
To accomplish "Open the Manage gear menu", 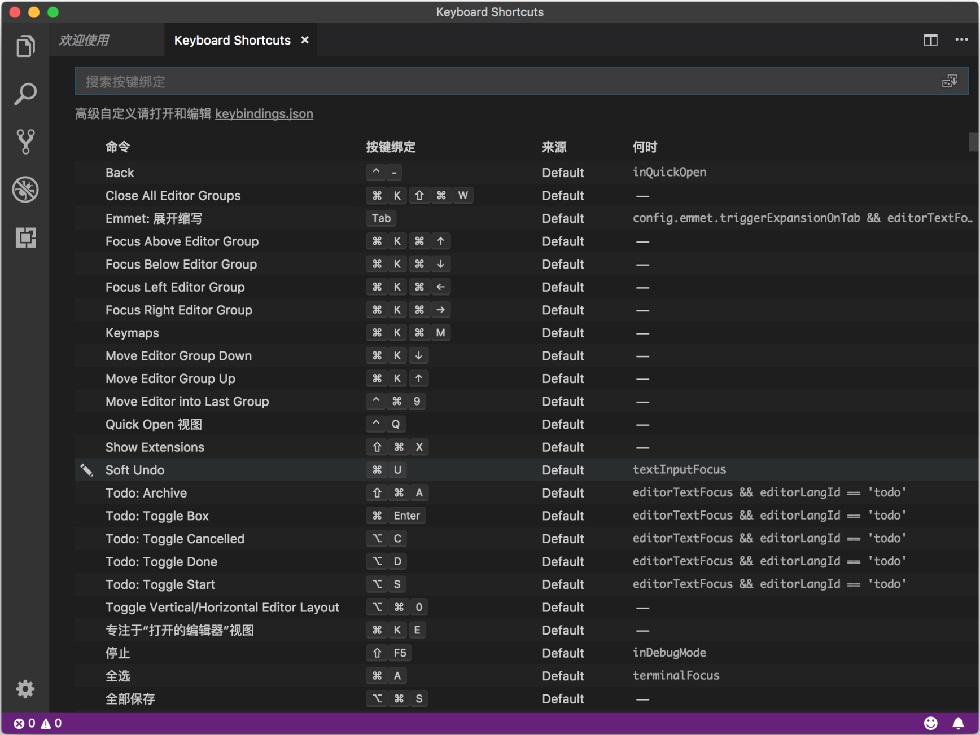I will [25, 689].
